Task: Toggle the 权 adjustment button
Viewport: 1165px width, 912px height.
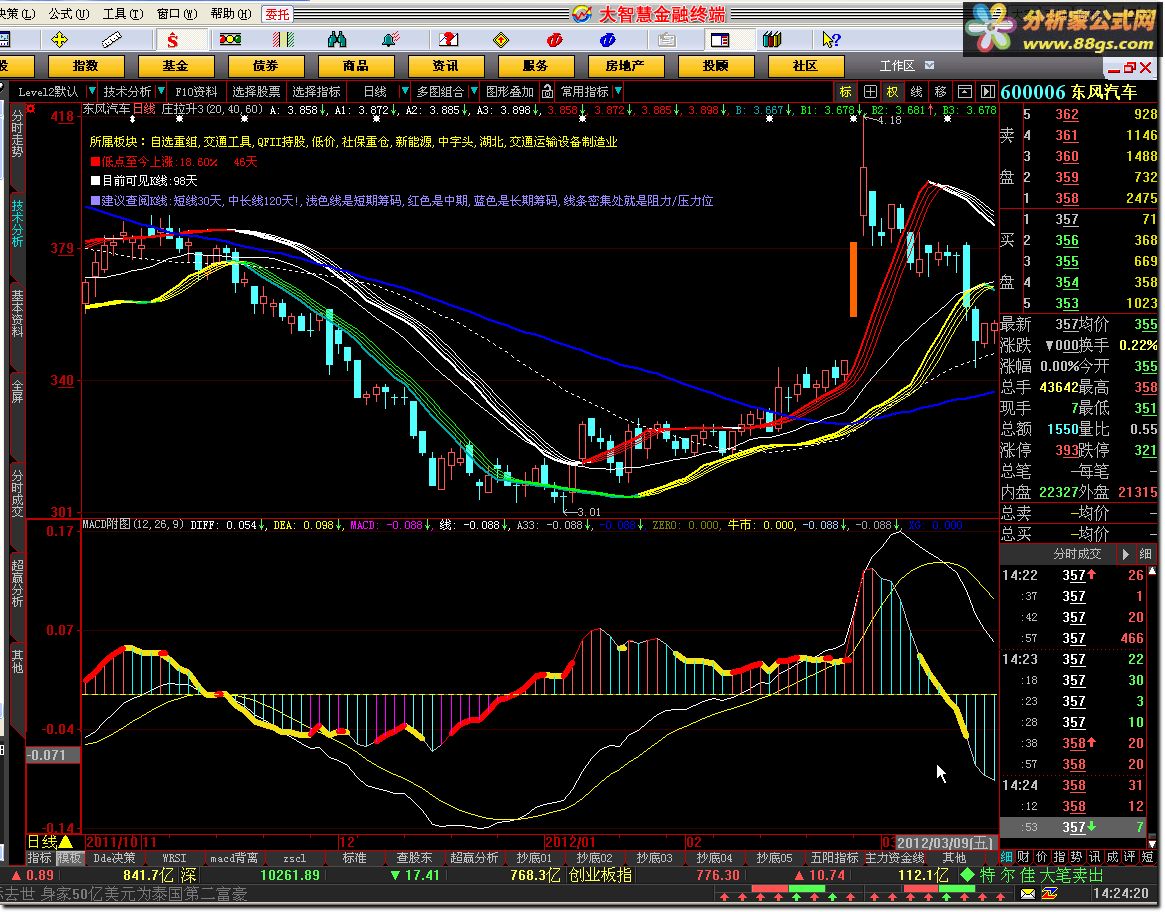Action: 892,91
